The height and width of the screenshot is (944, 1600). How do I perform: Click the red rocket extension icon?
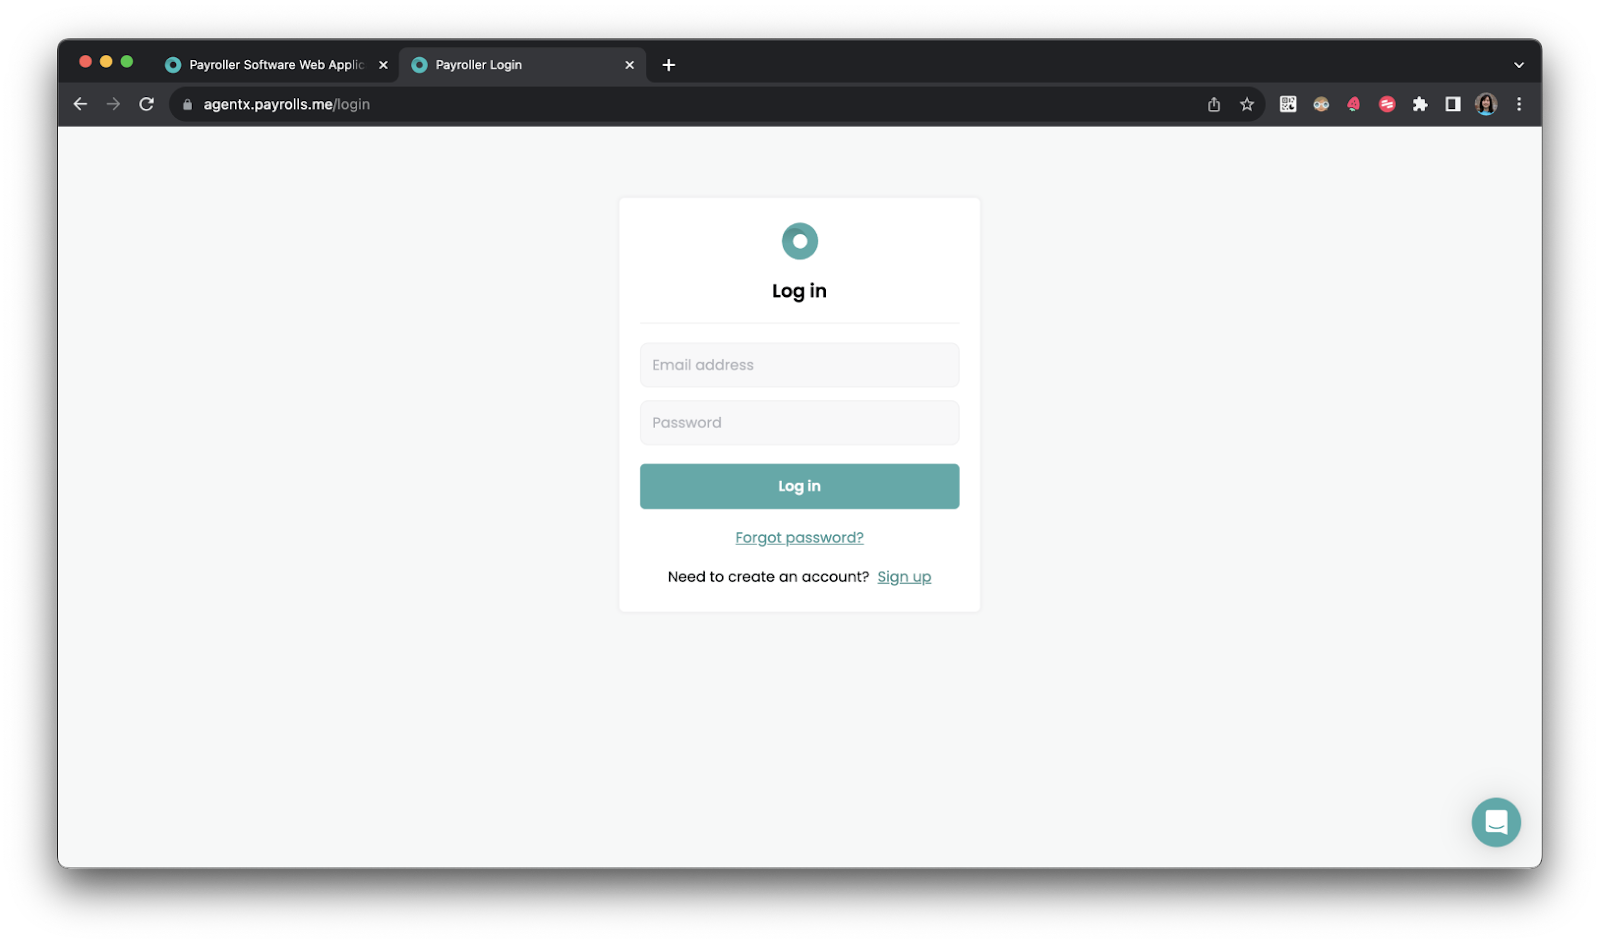(x=1354, y=104)
